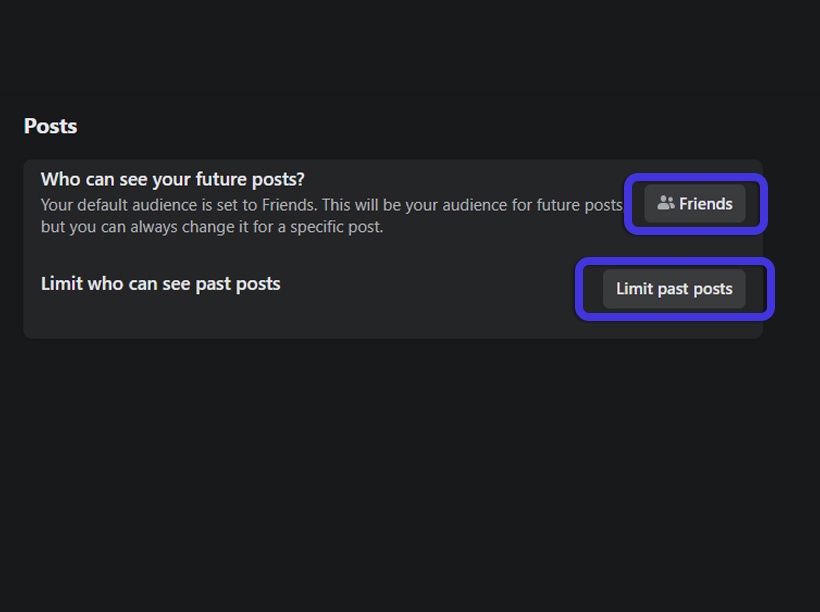The image size is (820, 612).
Task: Restrict old posts with Limit past posts
Action: coord(674,289)
